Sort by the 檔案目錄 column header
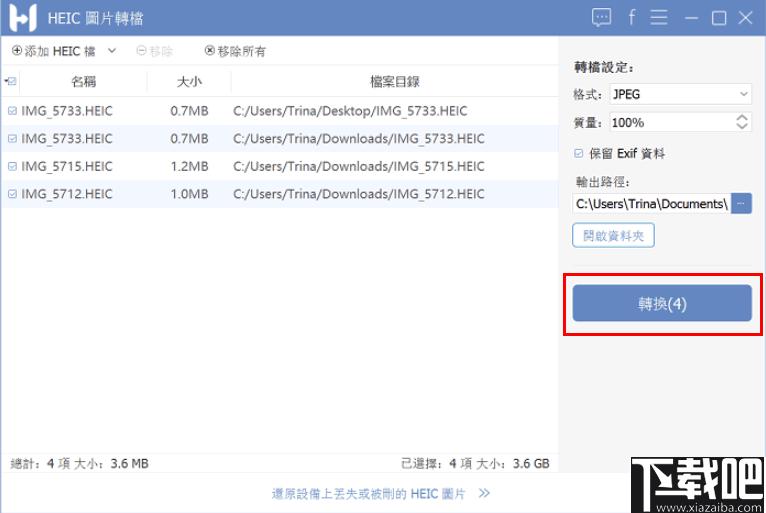766x513 pixels. pos(395,81)
